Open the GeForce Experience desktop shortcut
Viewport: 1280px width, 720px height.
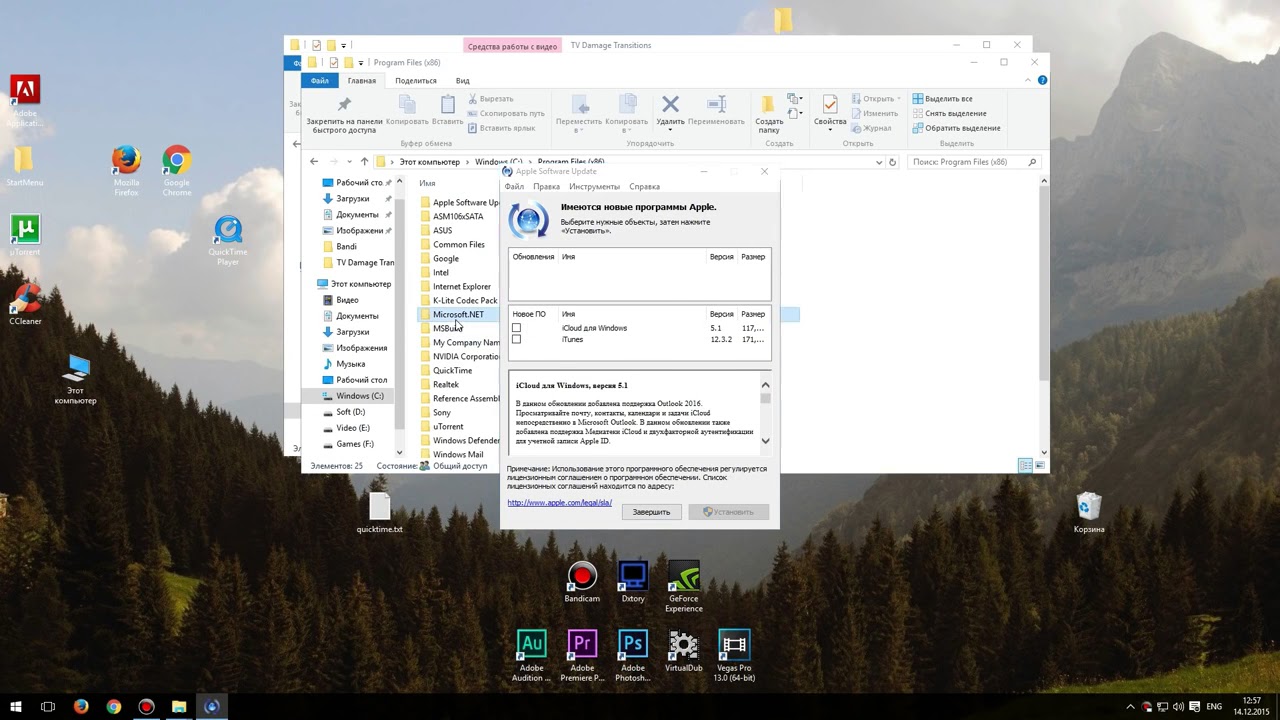(684, 588)
